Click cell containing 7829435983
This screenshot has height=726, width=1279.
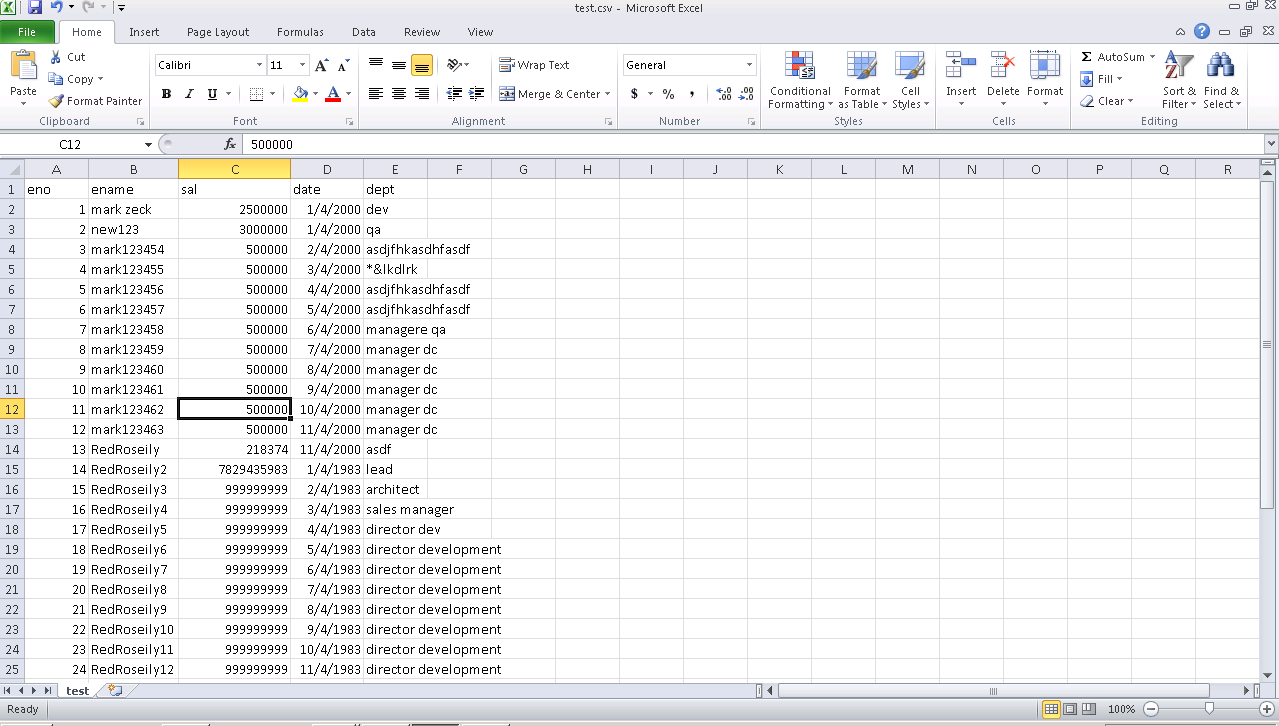pyautogui.click(x=235, y=469)
